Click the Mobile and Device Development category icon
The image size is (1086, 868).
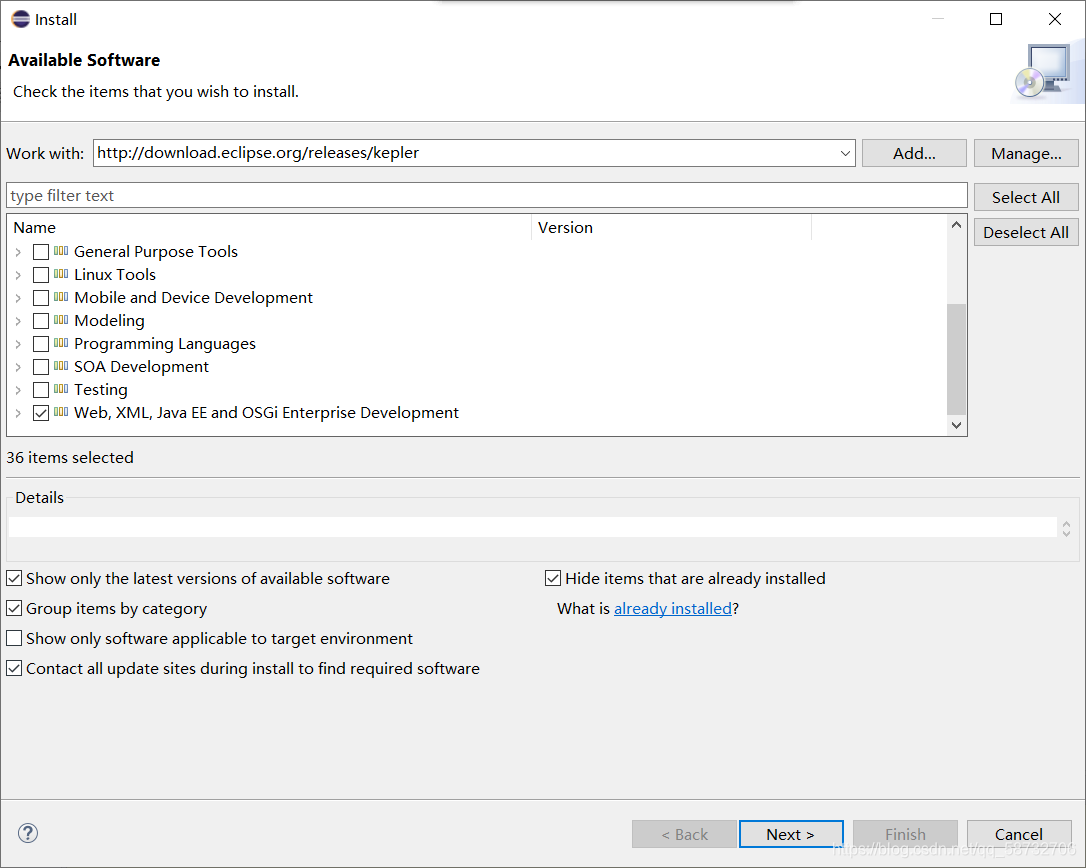61,296
